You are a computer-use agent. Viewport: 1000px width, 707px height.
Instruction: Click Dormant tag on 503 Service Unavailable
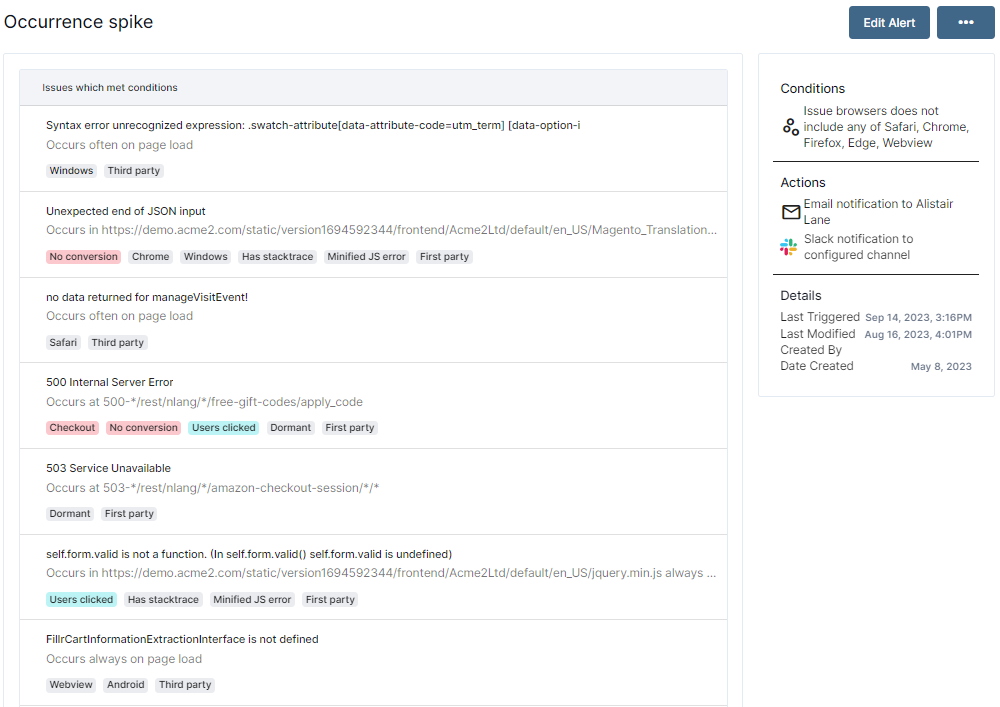pyautogui.click(x=70, y=514)
